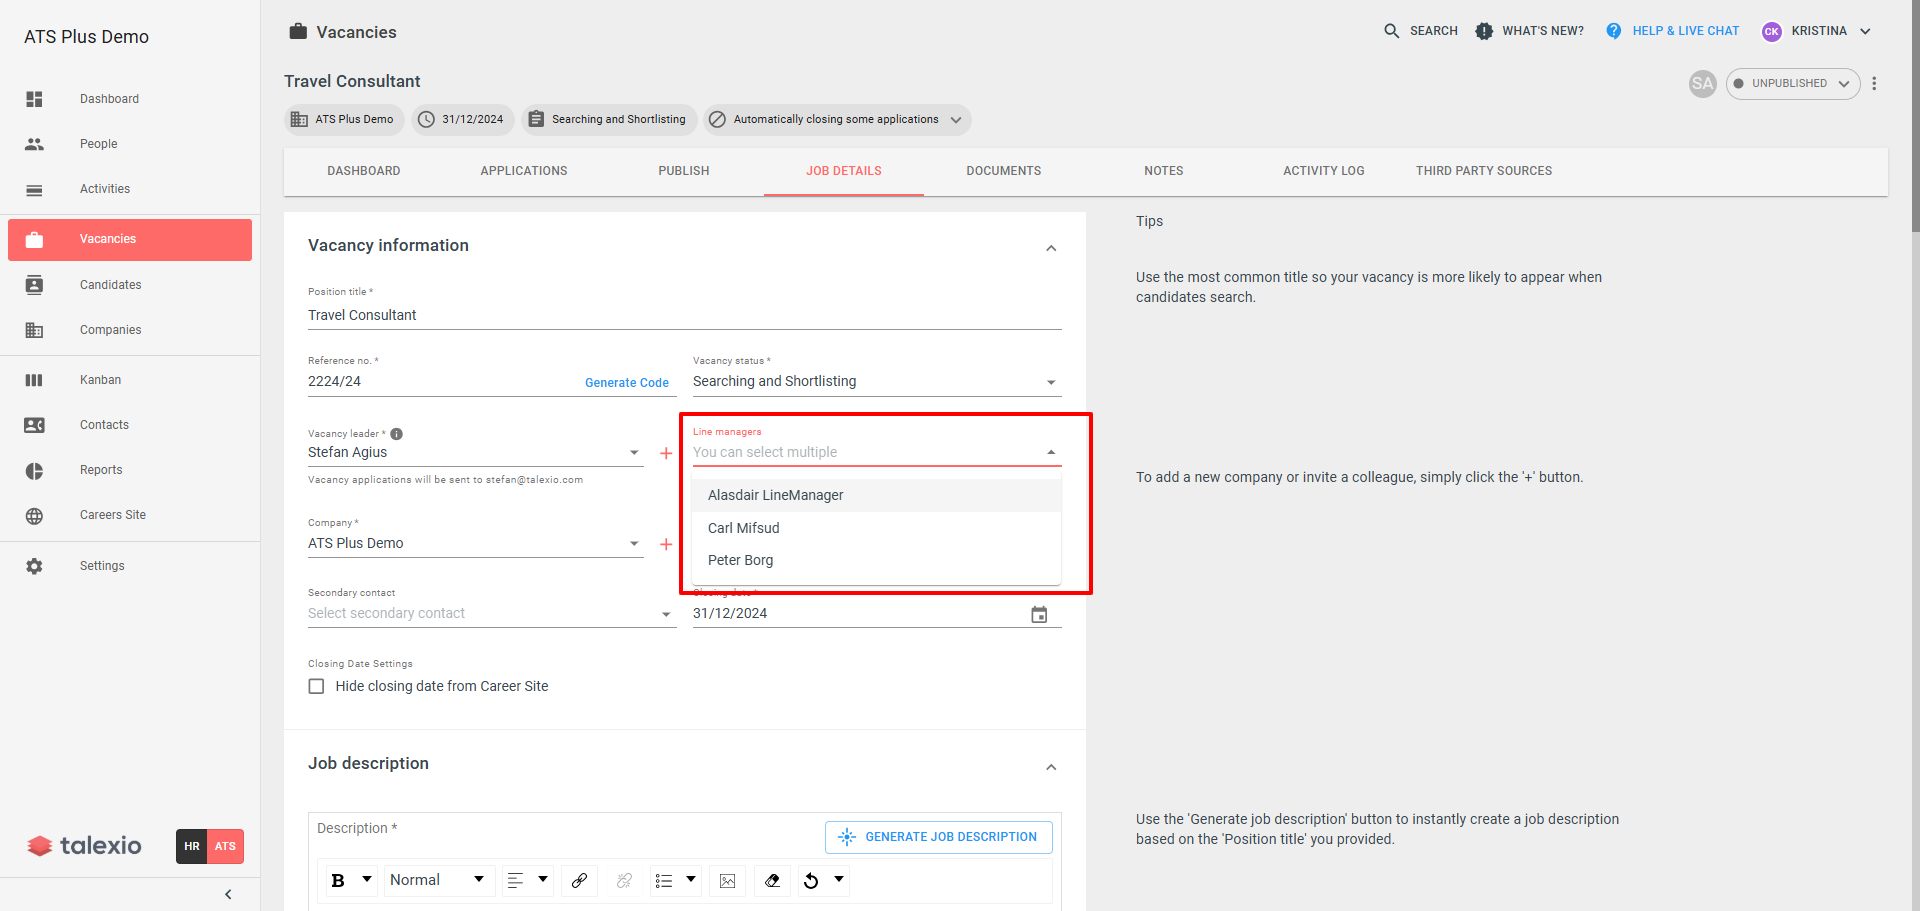Viewport: 1920px width, 911px height.
Task: Select Alasdair LineManager from the list
Action: coord(877,495)
